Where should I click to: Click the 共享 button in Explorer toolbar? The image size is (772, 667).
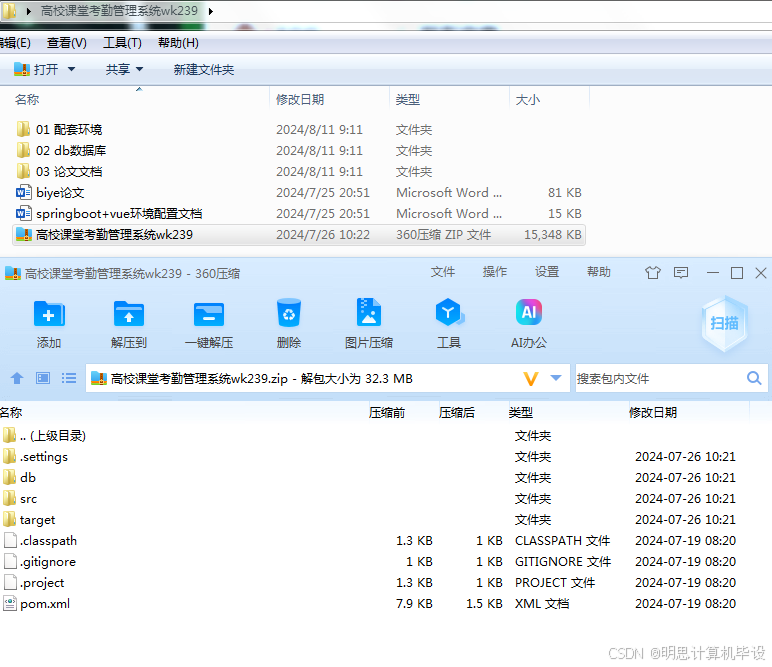[118, 69]
